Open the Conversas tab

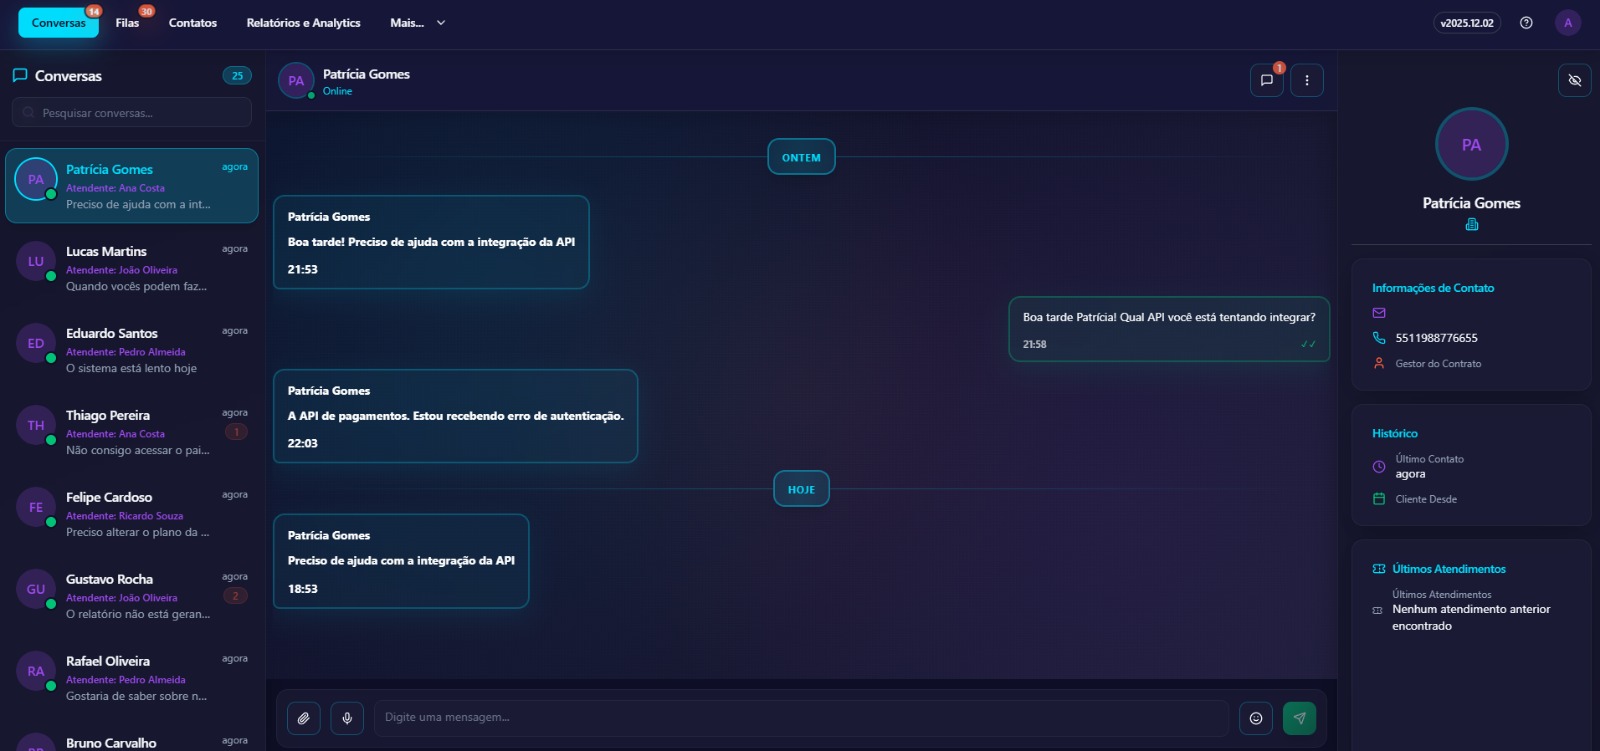pos(58,22)
